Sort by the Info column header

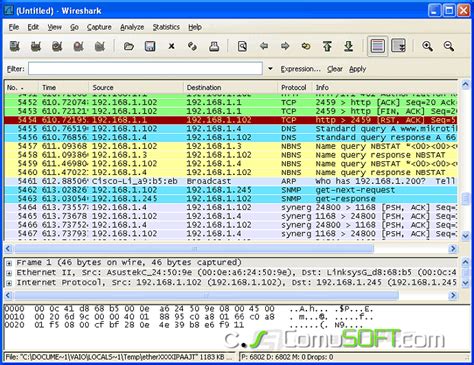(385, 88)
